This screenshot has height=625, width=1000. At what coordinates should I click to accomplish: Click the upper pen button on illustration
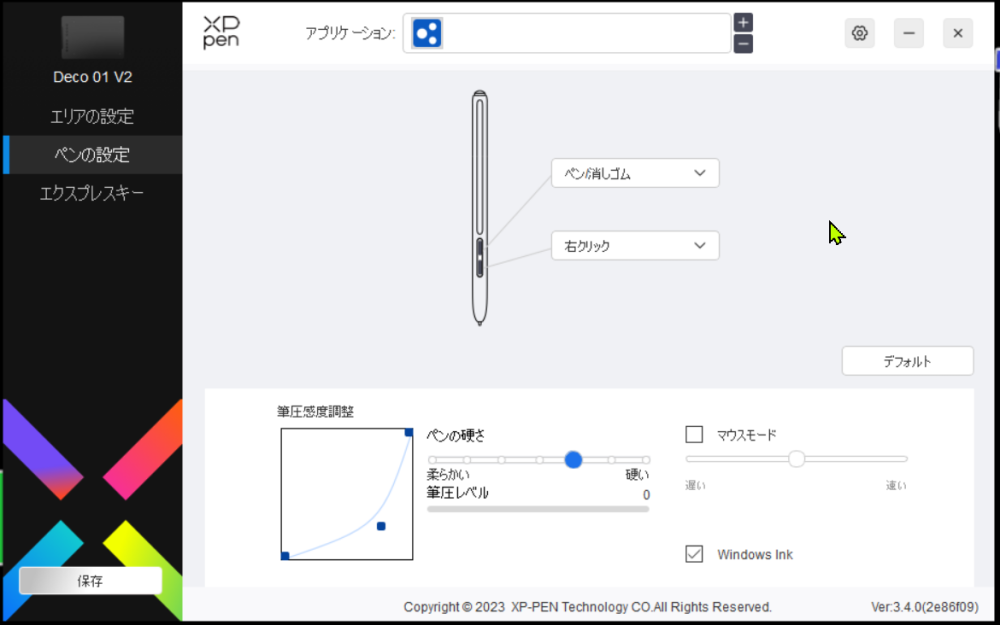coord(479,247)
